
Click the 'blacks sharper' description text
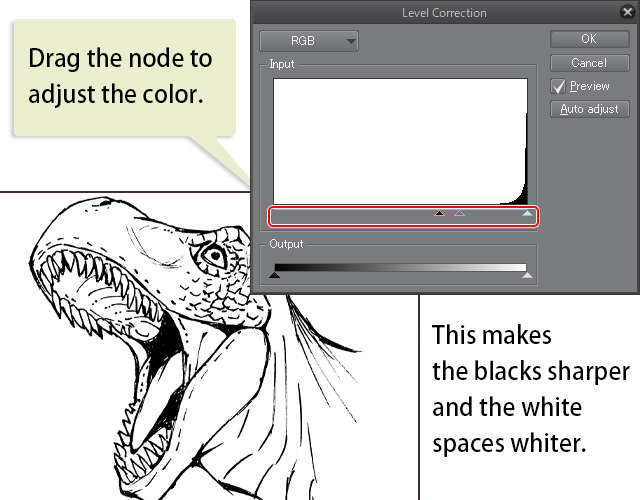530,371
